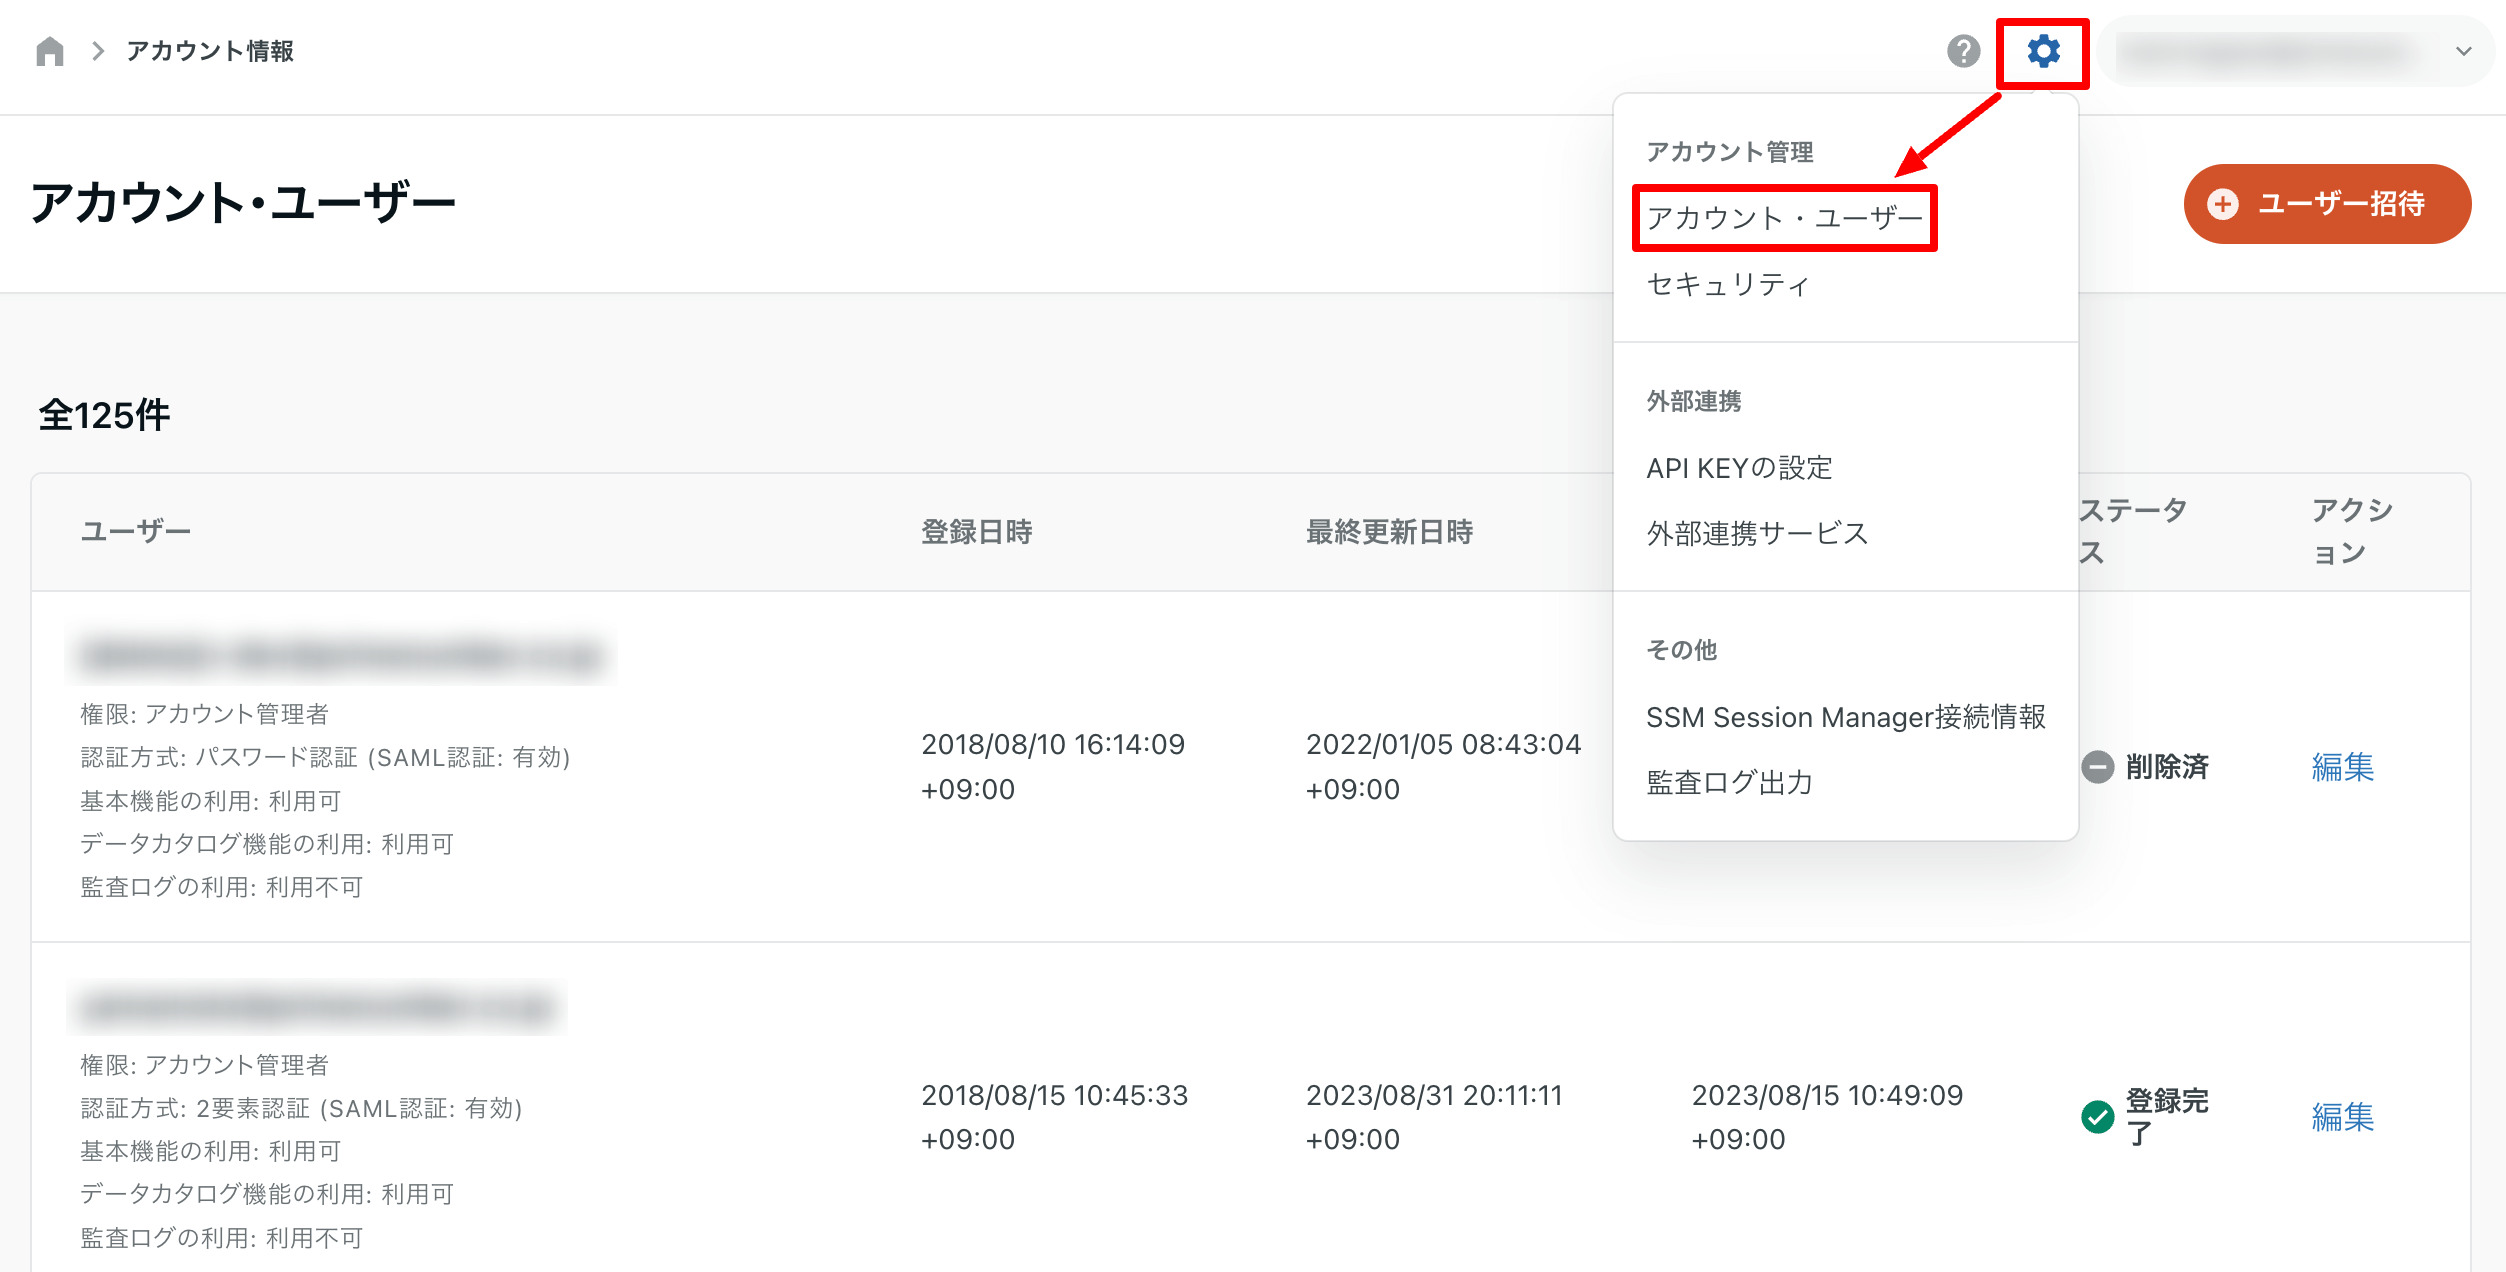Click the breadcrumb chevron separator

click(98, 51)
